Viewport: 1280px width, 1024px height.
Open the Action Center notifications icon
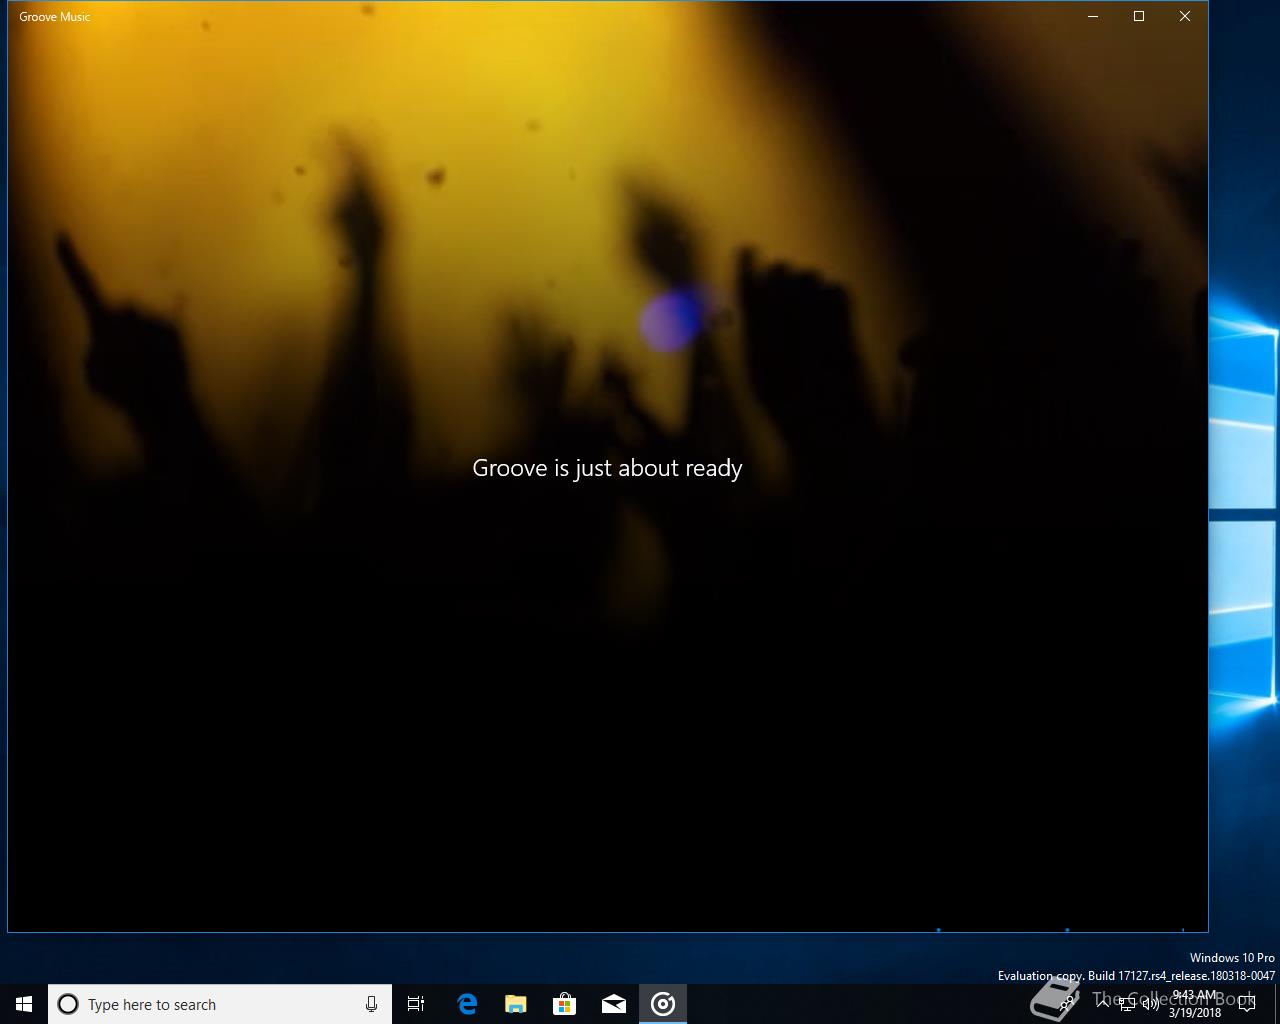click(x=1247, y=1004)
